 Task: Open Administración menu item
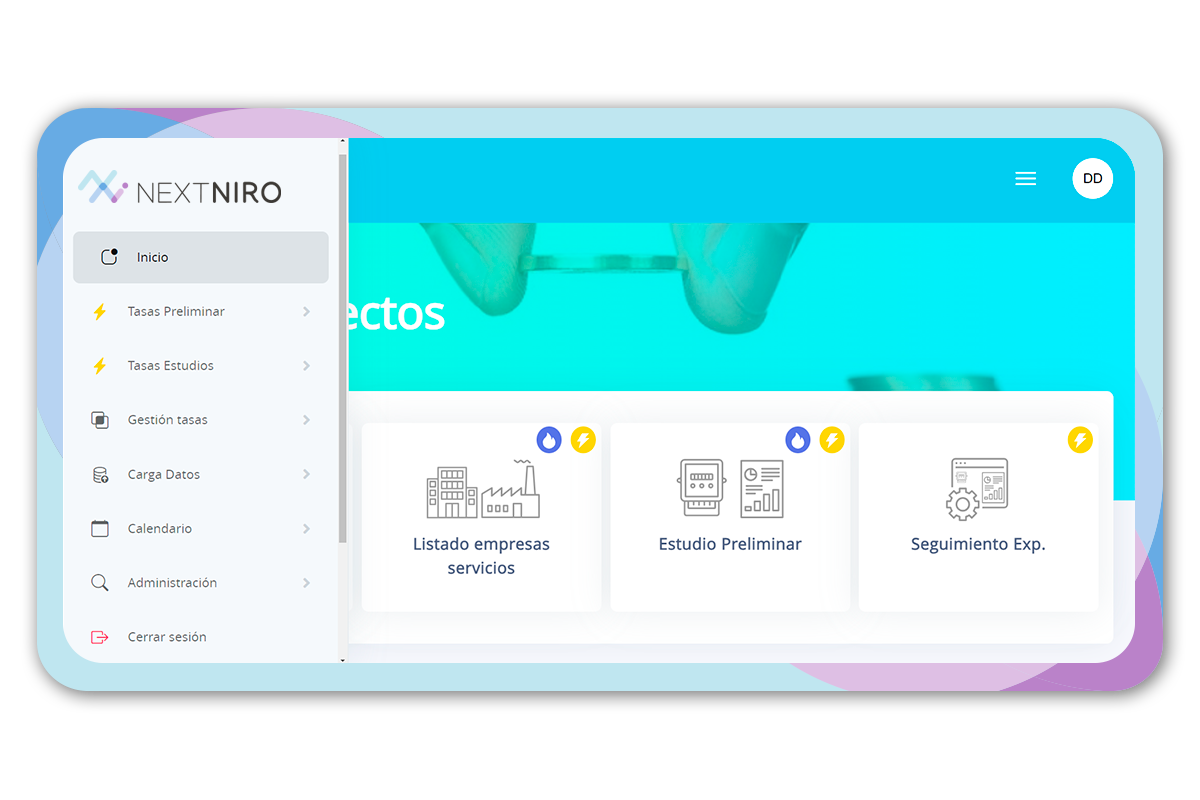coord(200,583)
